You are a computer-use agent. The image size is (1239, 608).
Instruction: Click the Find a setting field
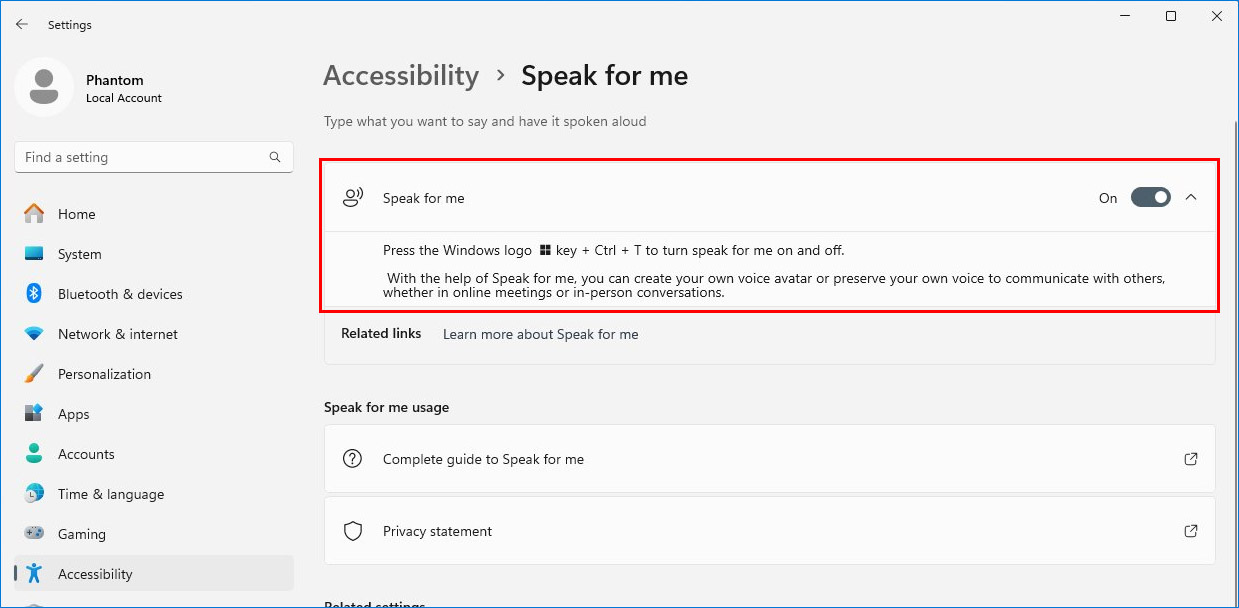click(x=154, y=157)
